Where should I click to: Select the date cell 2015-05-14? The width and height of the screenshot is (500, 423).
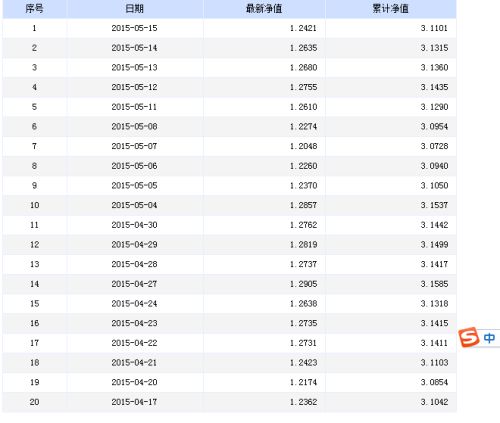point(134,48)
